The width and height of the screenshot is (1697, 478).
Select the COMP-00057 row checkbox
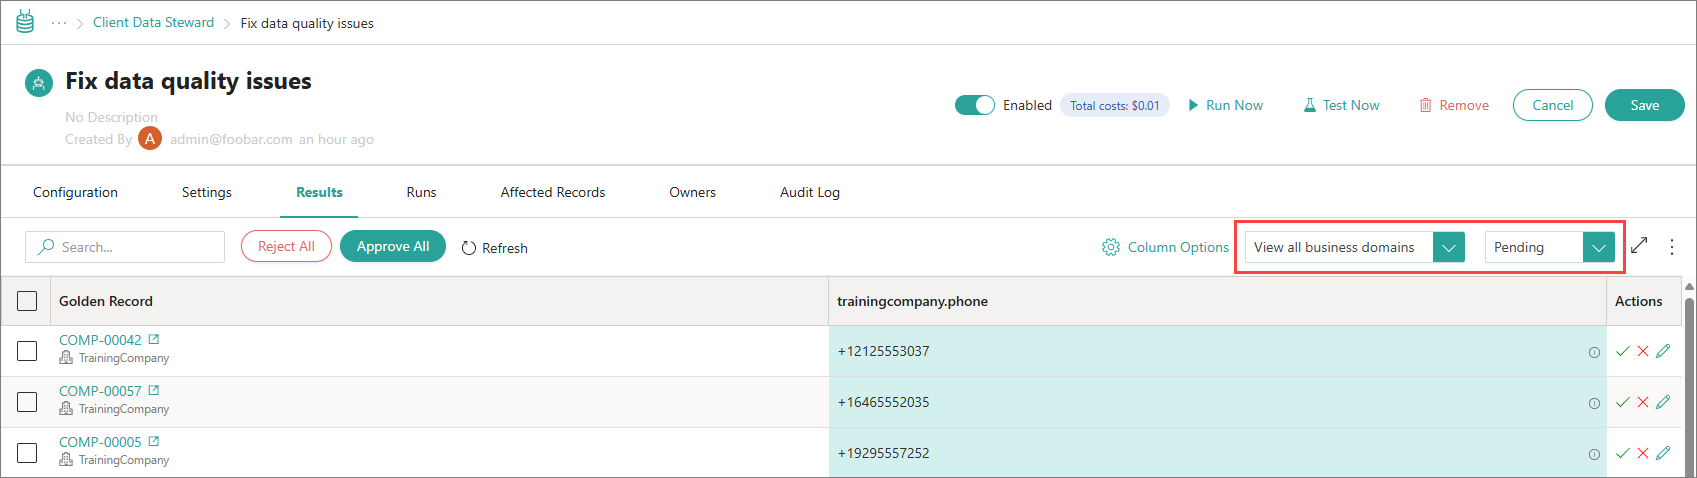(x=27, y=402)
